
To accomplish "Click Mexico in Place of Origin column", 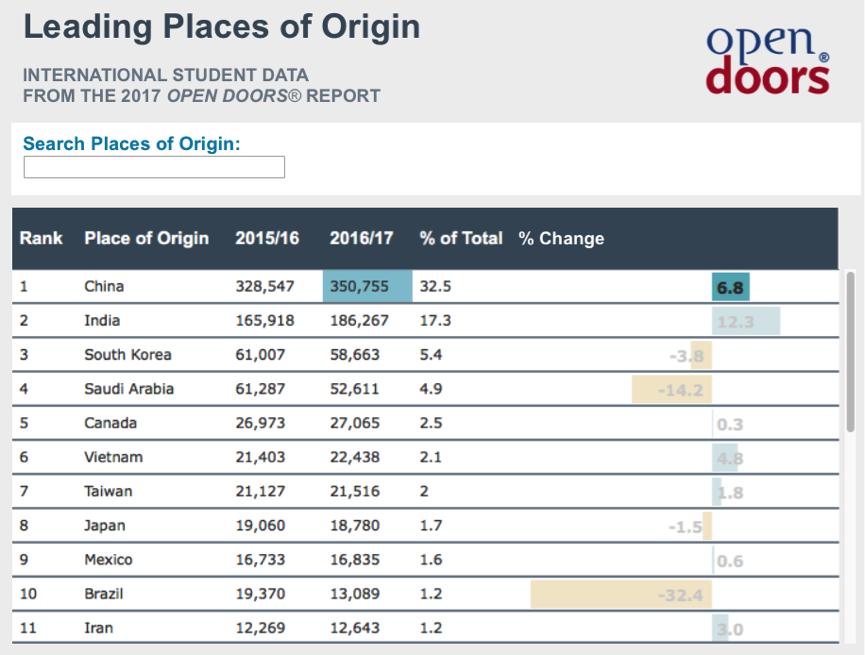I will pyautogui.click(x=108, y=560).
